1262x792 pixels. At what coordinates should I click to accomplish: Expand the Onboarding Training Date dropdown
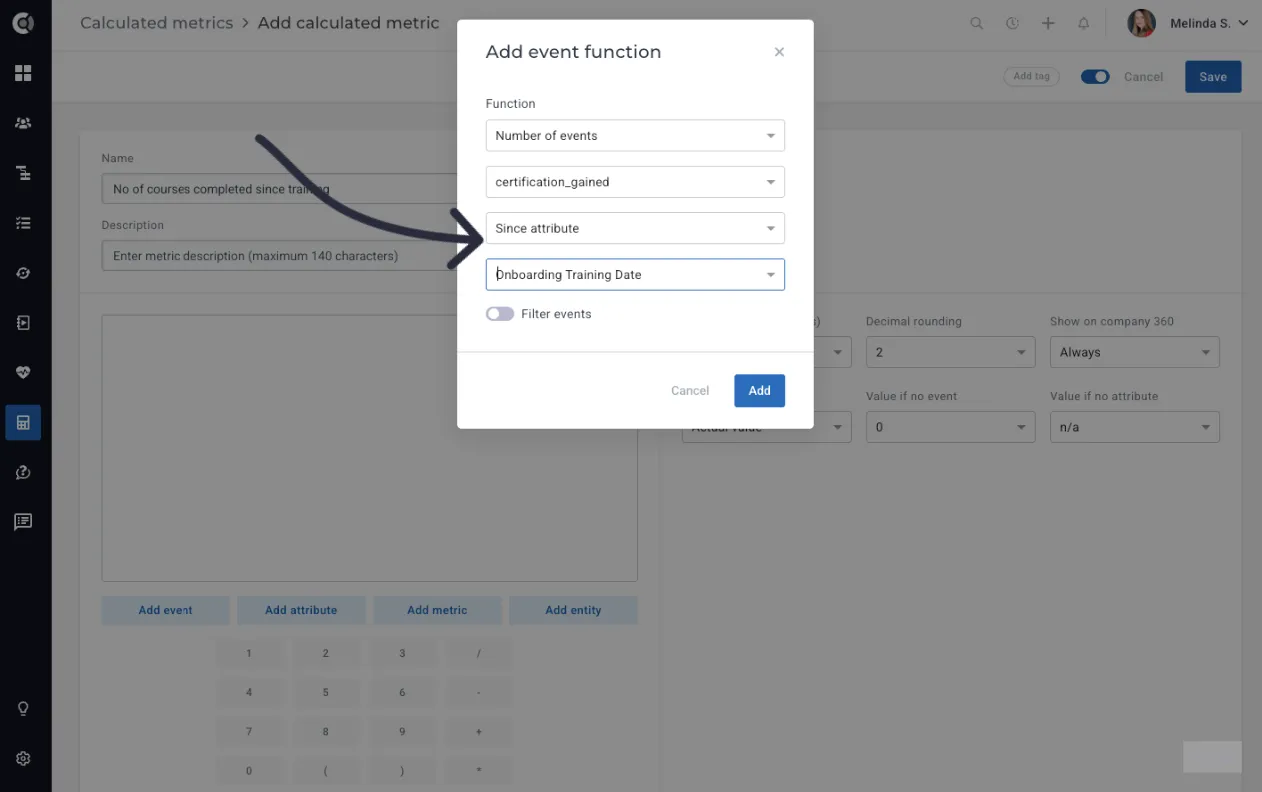[x=635, y=274]
